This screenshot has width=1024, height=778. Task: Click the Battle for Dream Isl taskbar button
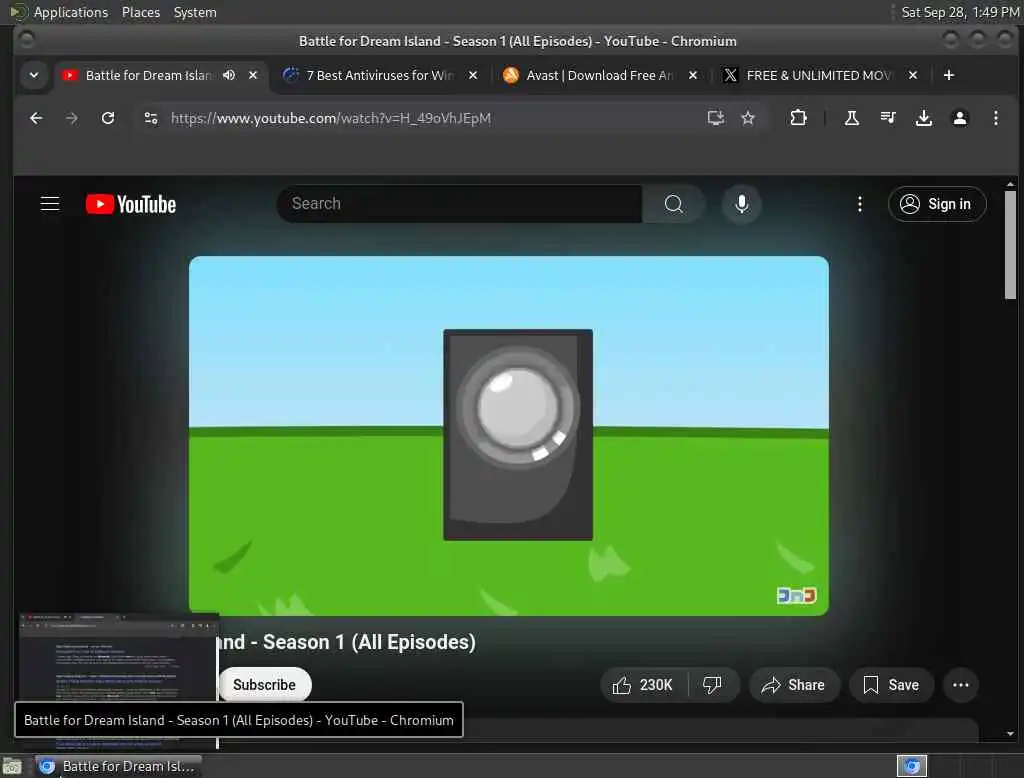pos(118,766)
